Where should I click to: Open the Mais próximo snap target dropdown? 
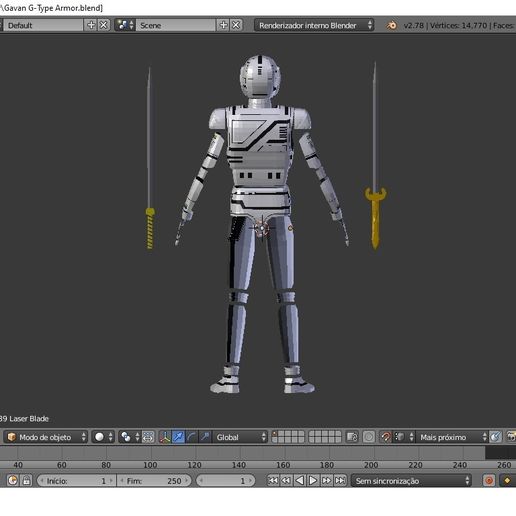click(452, 437)
